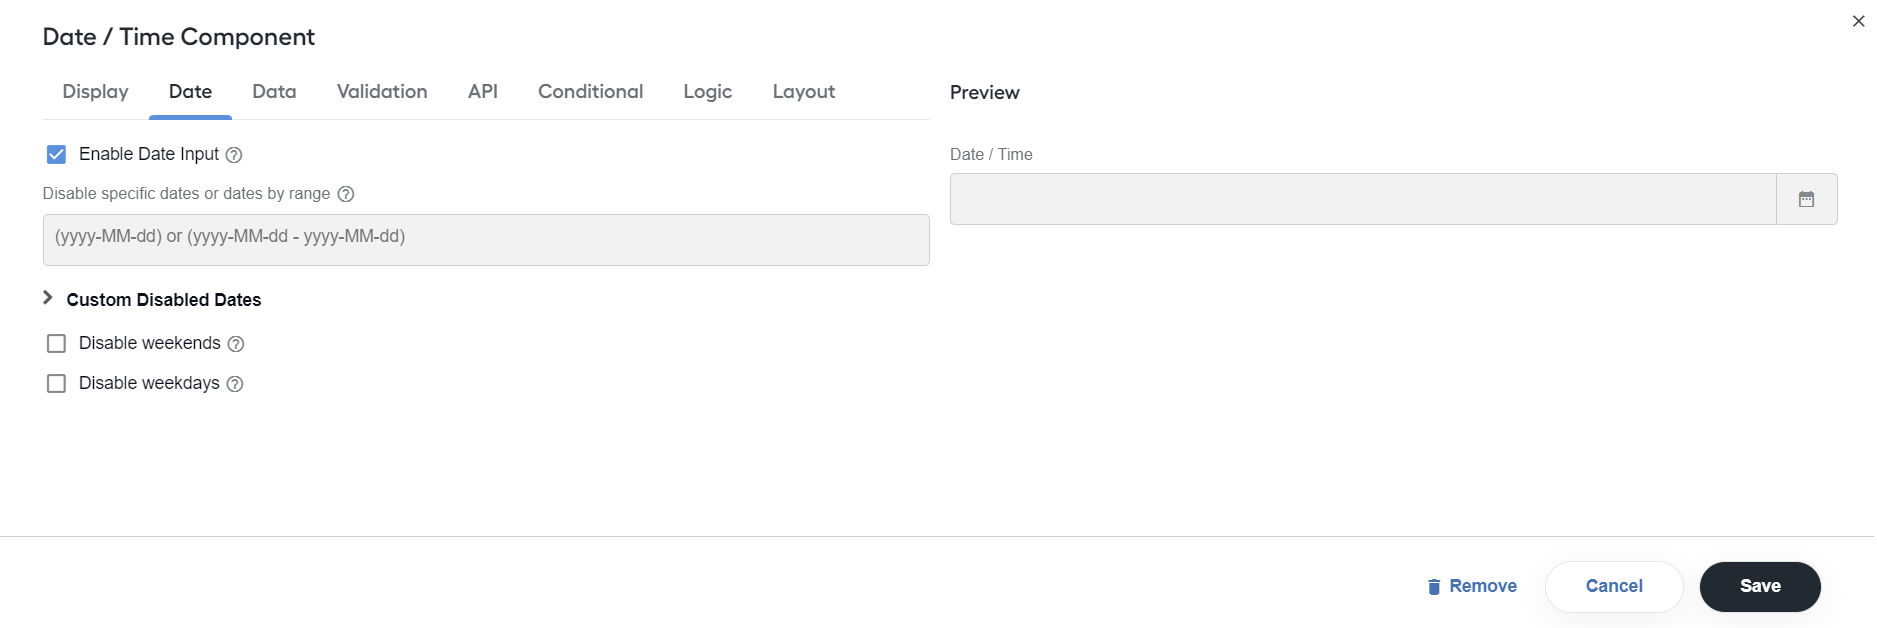Uncheck Enable Date Input checkbox
1877x628 pixels.
click(56, 154)
